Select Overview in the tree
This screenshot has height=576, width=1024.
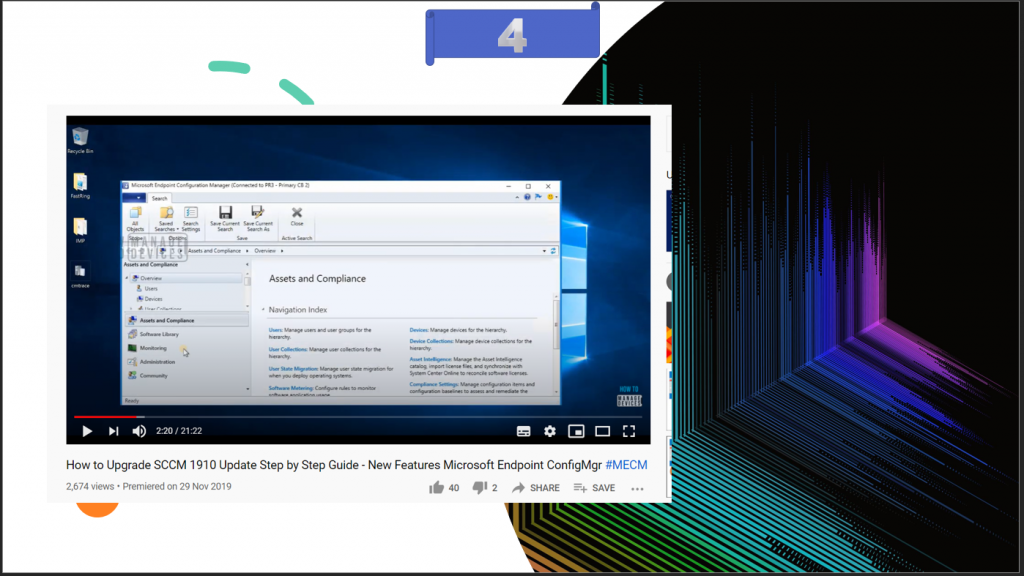[151, 278]
